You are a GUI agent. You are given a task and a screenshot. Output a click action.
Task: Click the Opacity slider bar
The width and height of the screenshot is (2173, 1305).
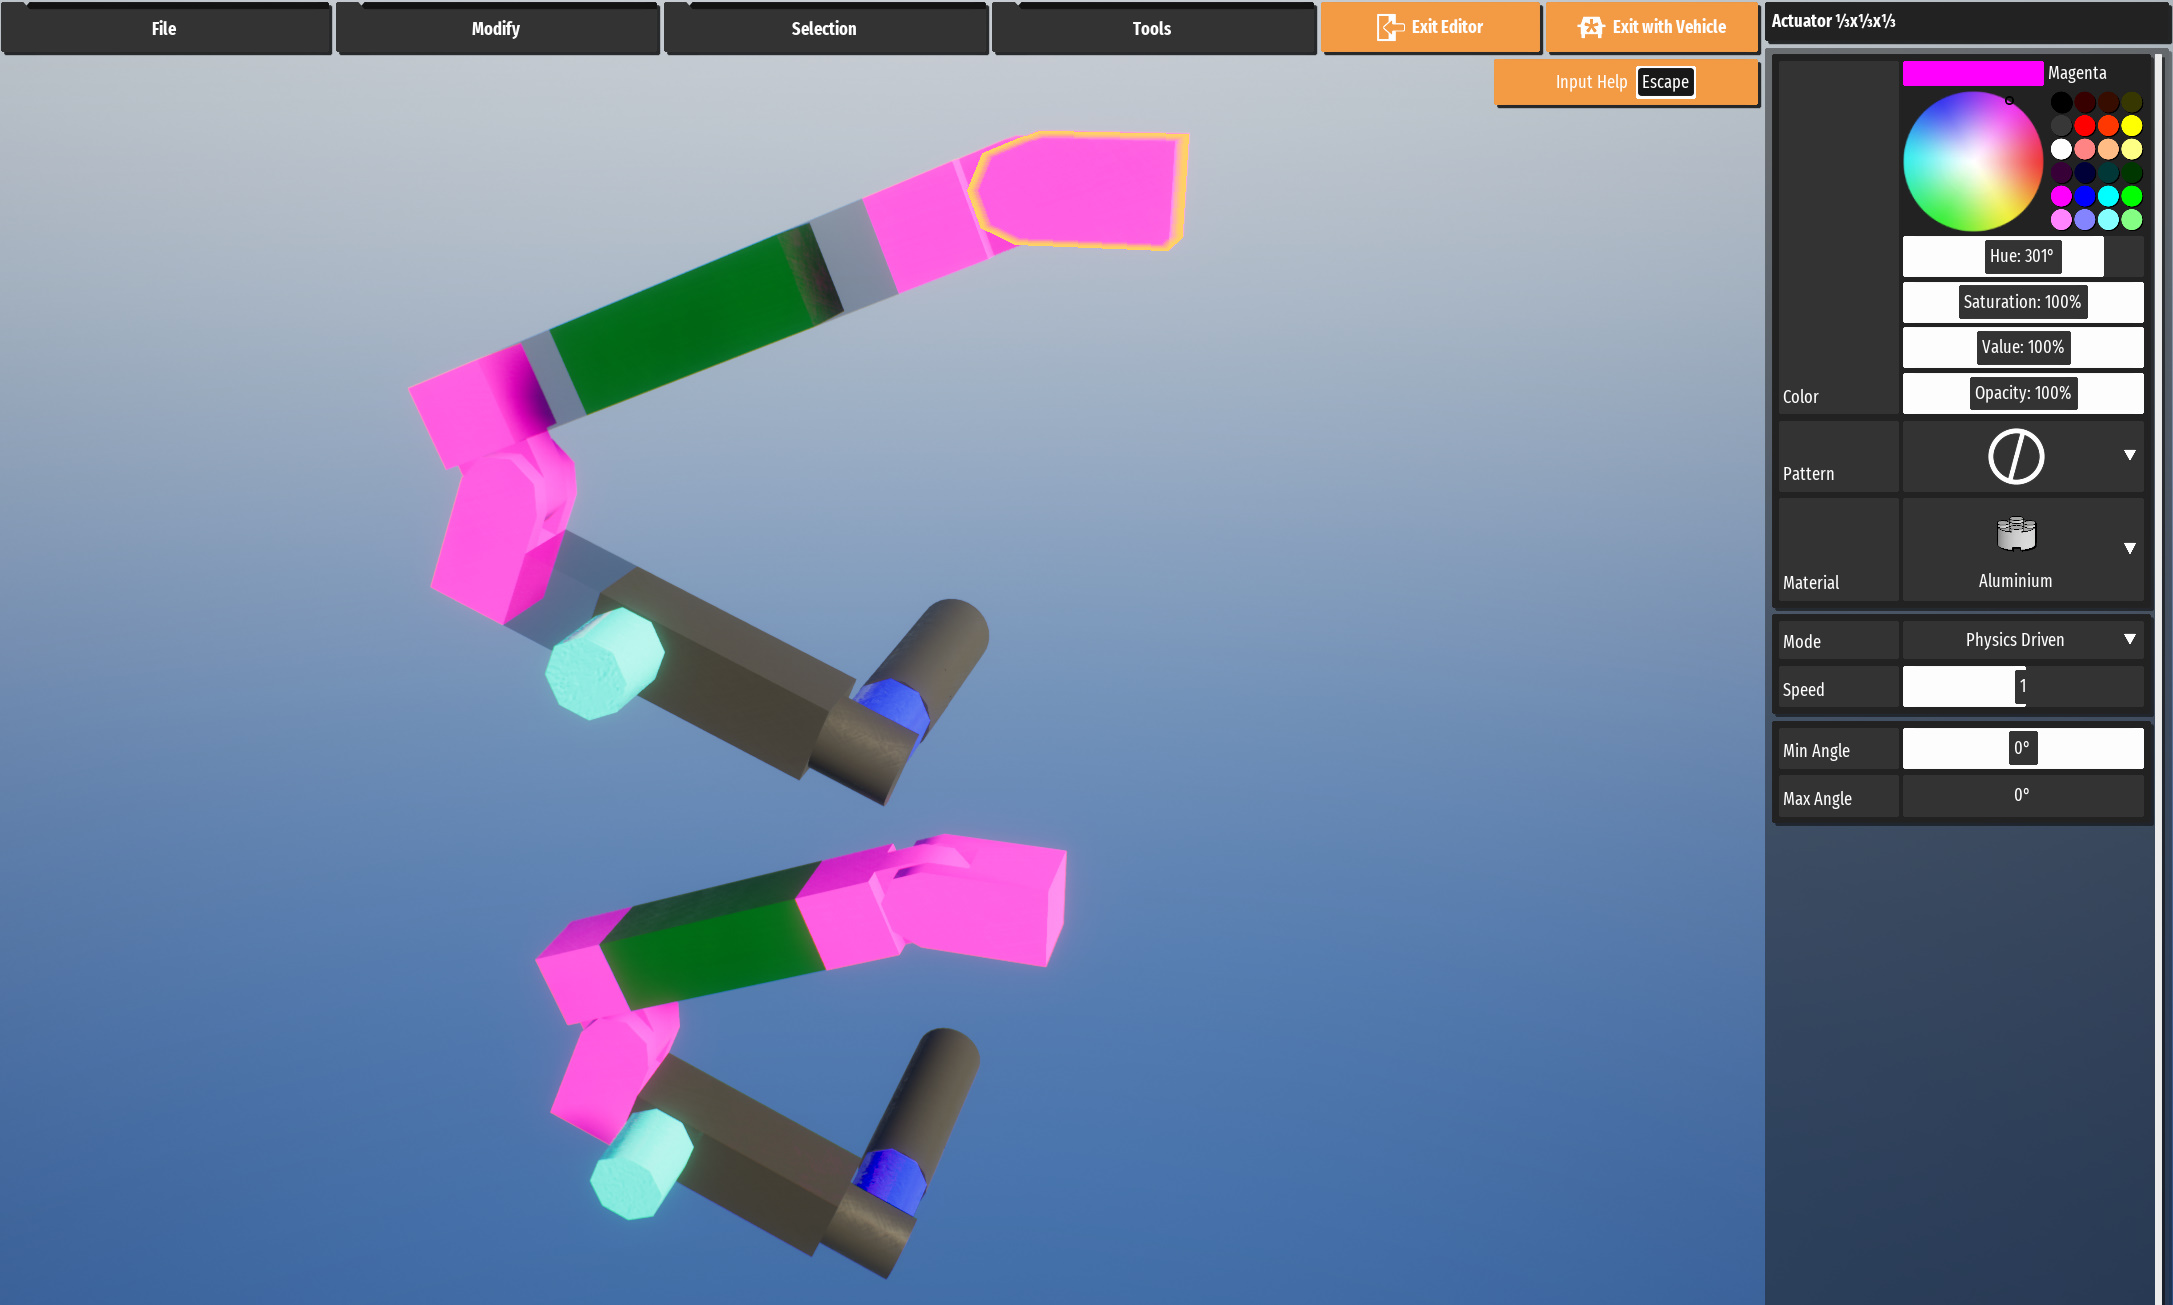(2022, 393)
